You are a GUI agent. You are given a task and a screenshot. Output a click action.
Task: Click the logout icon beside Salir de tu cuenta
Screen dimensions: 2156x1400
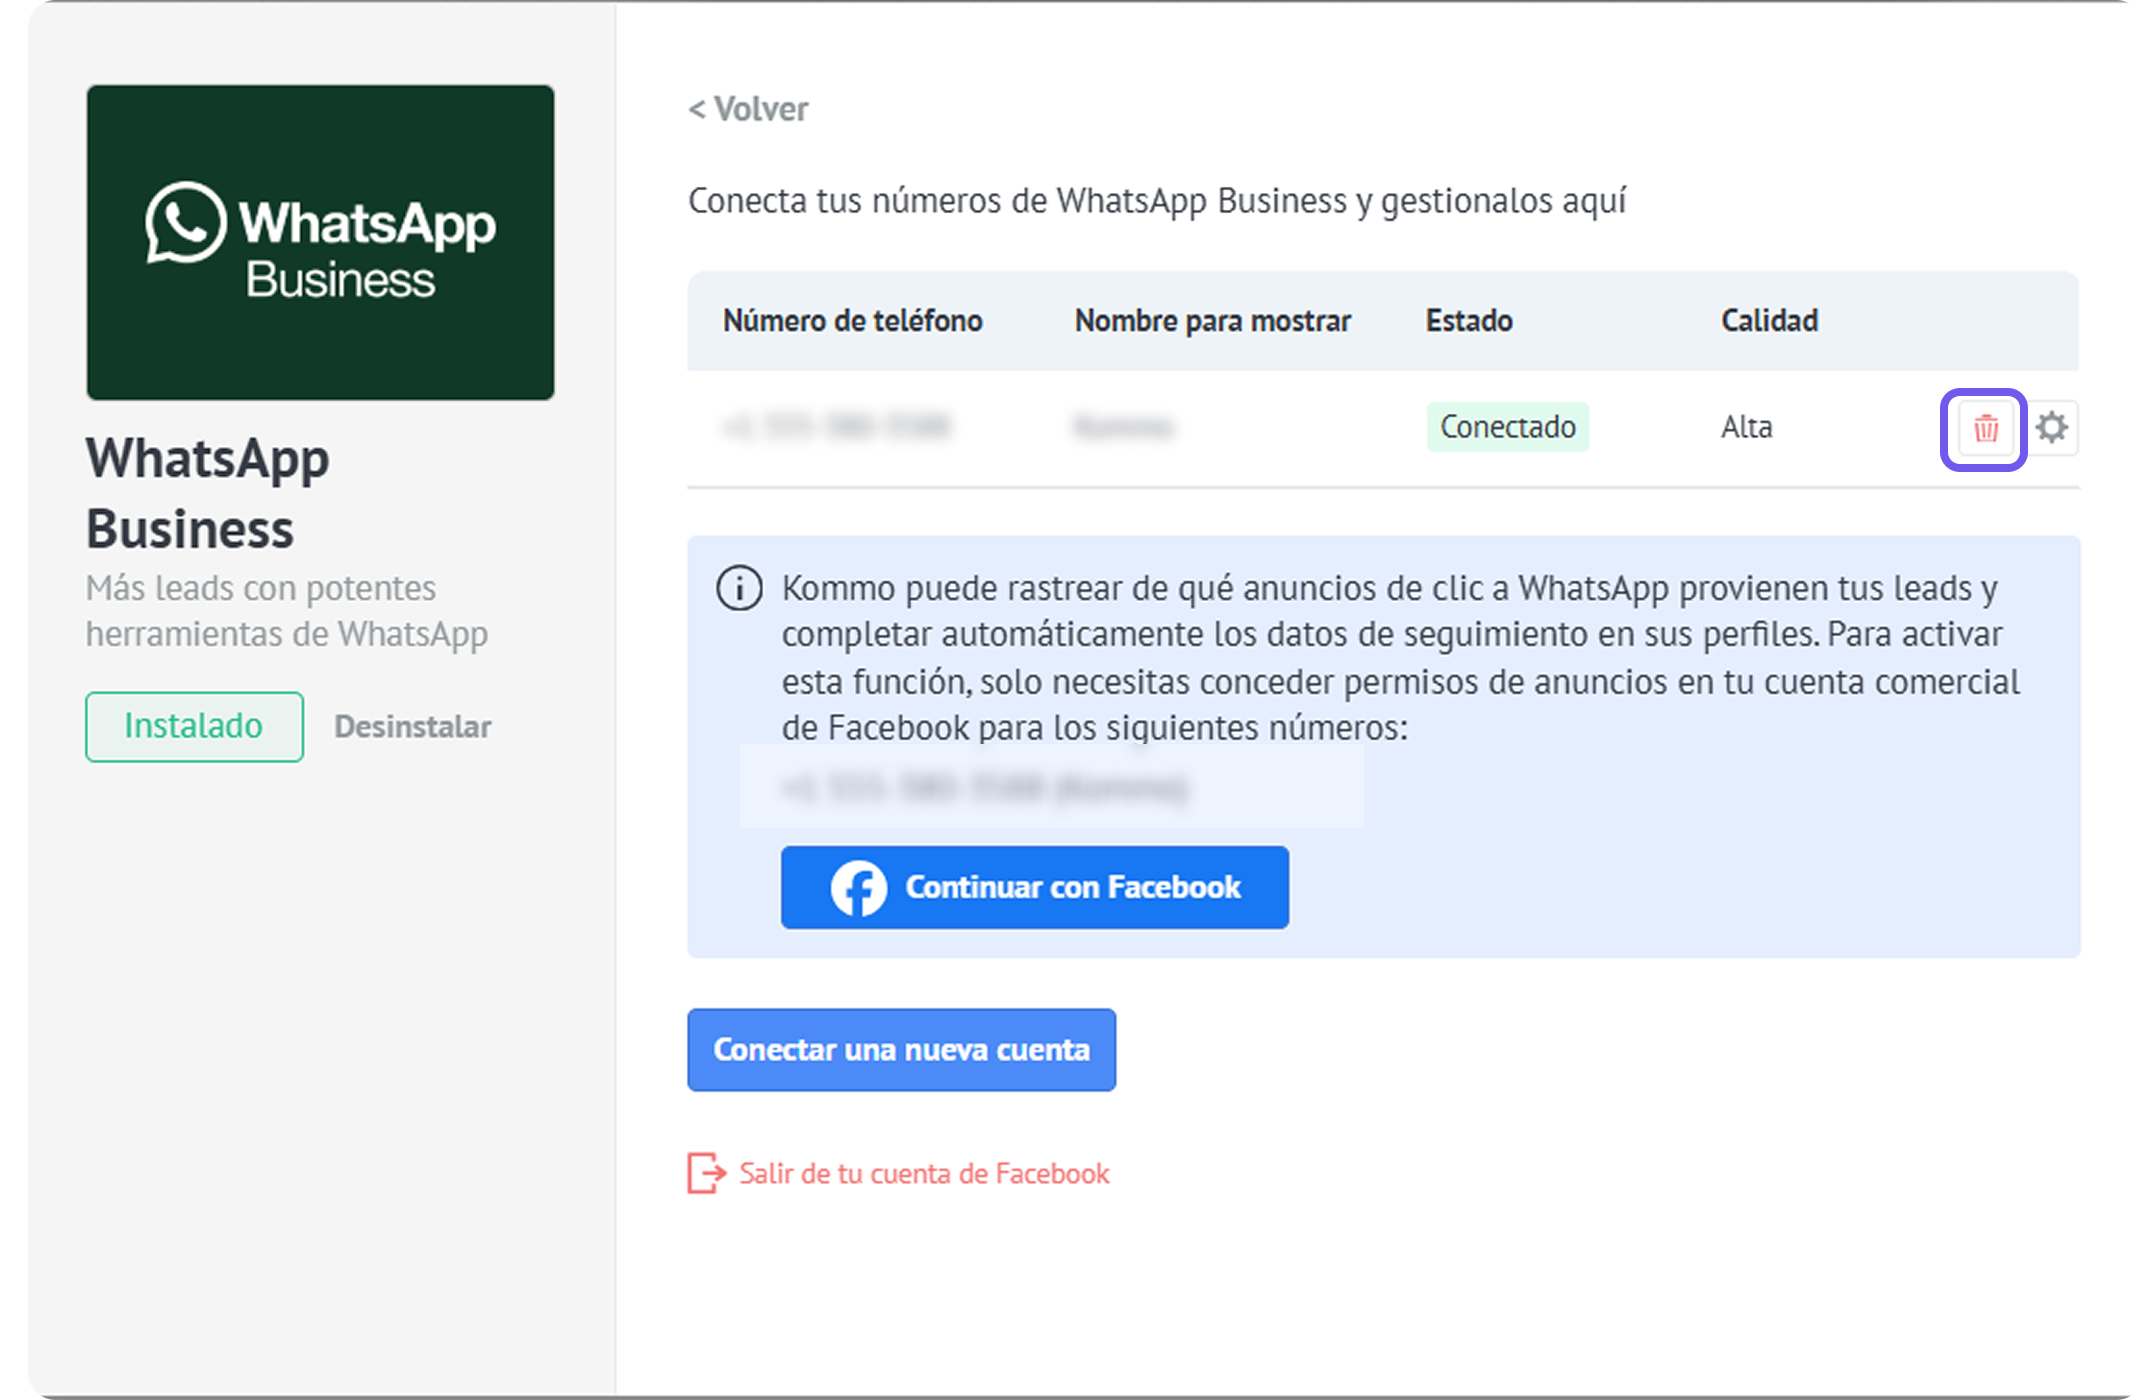(706, 1173)
